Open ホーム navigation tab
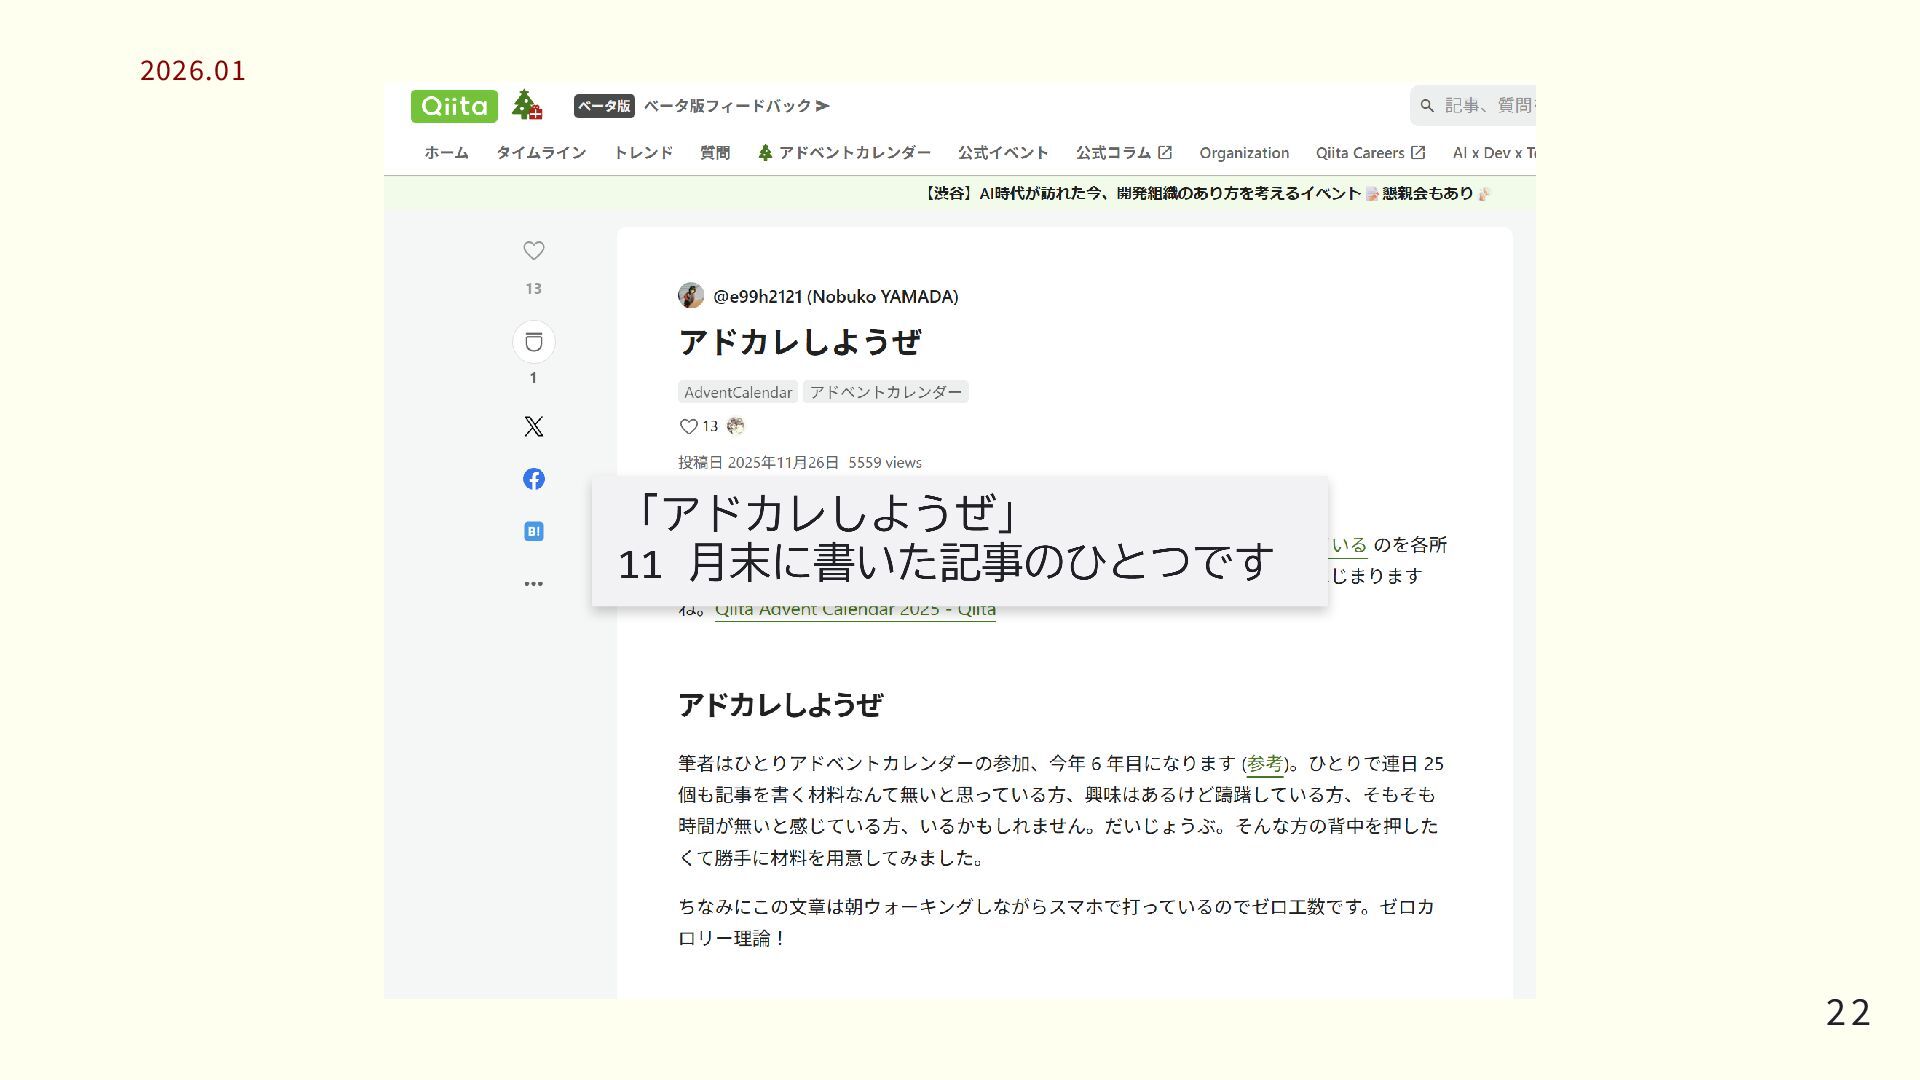 tap(446, 153)
